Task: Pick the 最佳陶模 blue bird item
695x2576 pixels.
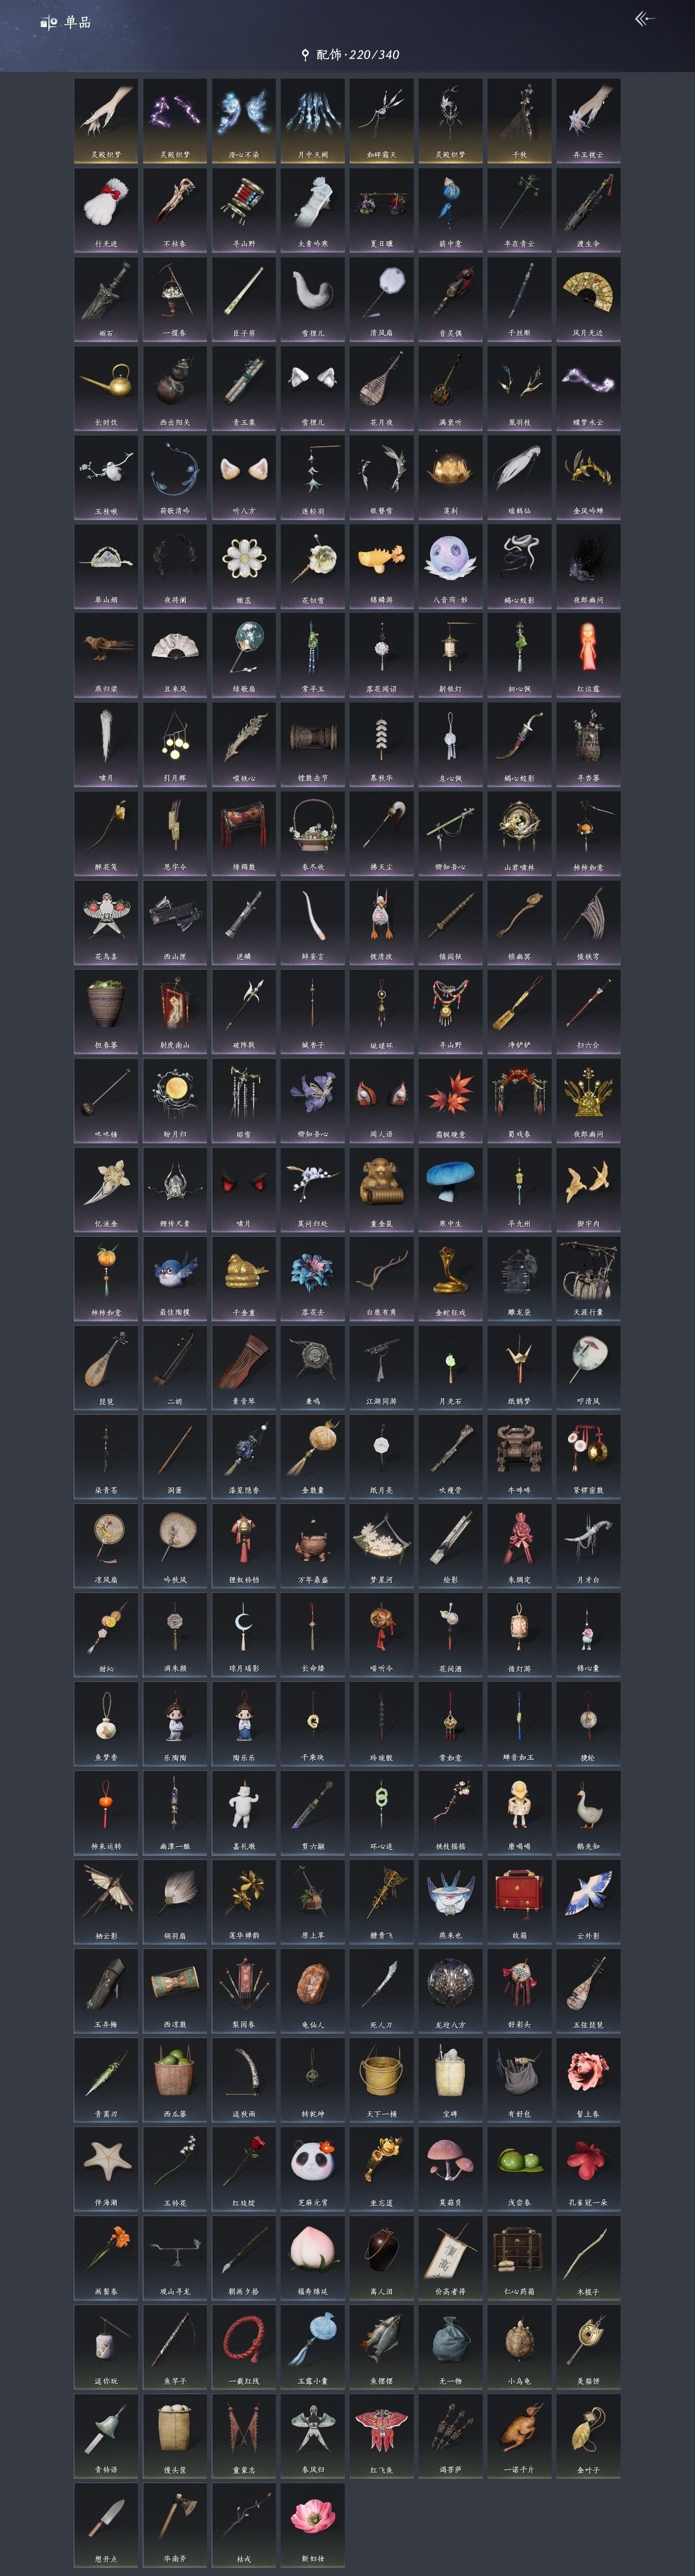Action: coord(175,1278)
